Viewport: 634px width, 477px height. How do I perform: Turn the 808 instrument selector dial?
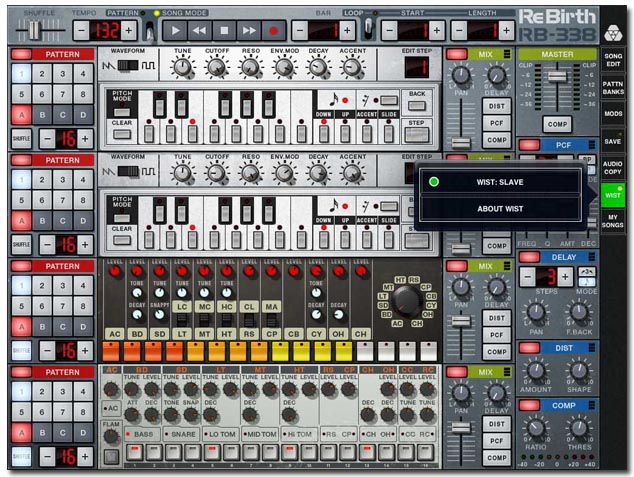pyautogui.click(x=407, y=301)
